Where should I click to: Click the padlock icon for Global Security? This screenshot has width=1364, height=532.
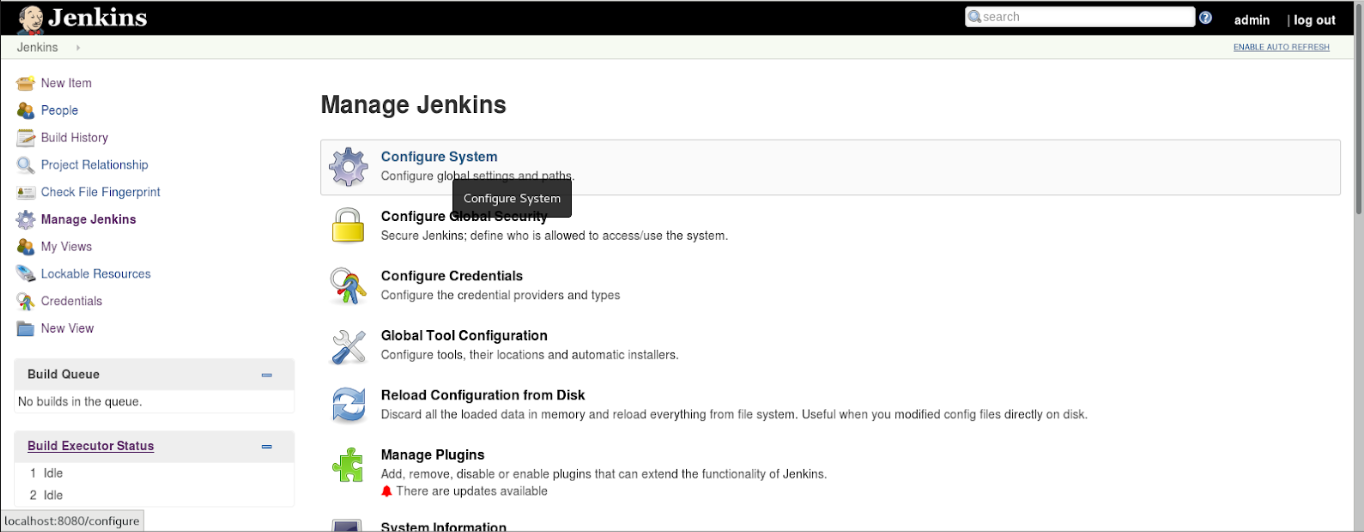(x=349, y=226)
